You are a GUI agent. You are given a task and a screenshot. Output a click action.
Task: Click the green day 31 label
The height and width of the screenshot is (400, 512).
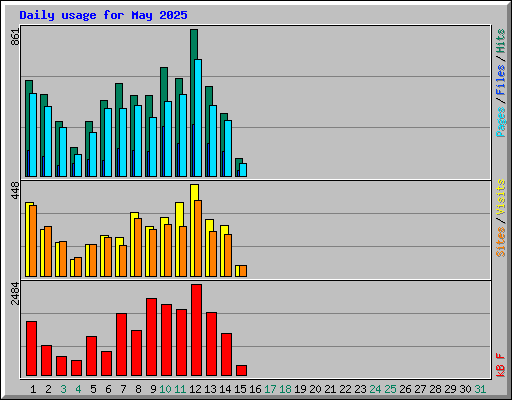click(480, 389)
